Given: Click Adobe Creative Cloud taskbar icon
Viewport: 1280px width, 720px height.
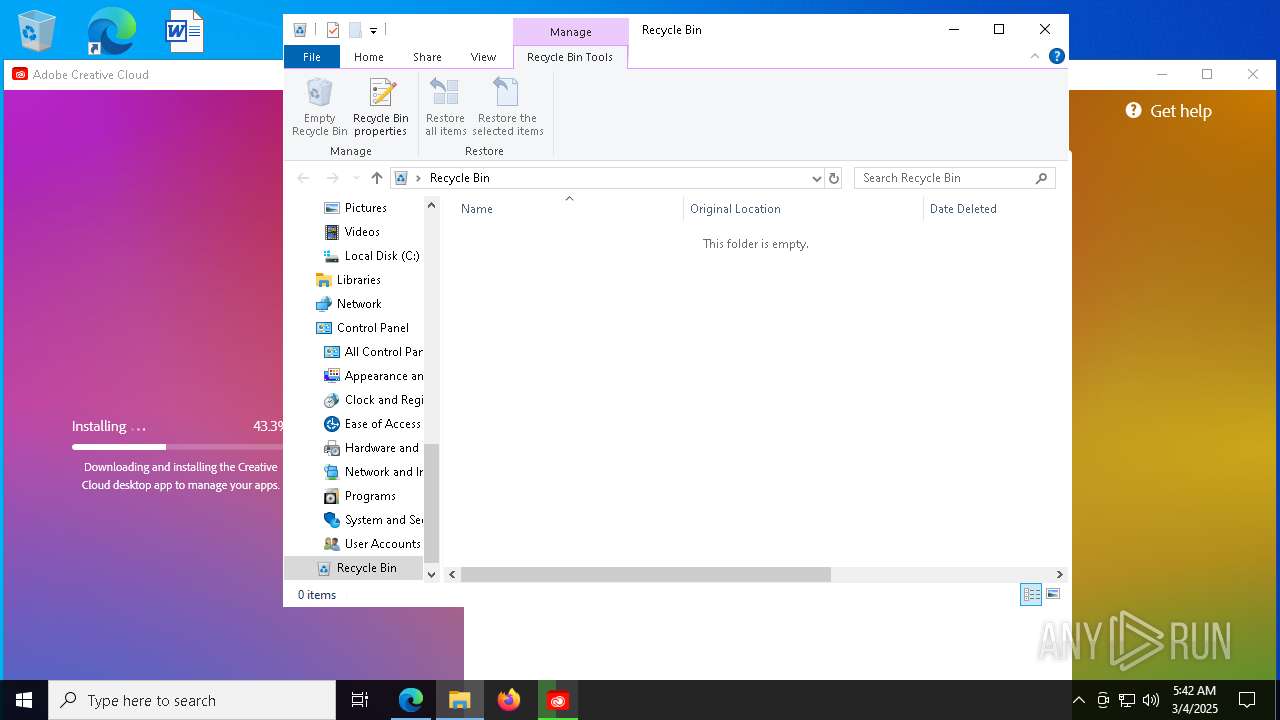Looking at the screenshot, I should (558, 700).
